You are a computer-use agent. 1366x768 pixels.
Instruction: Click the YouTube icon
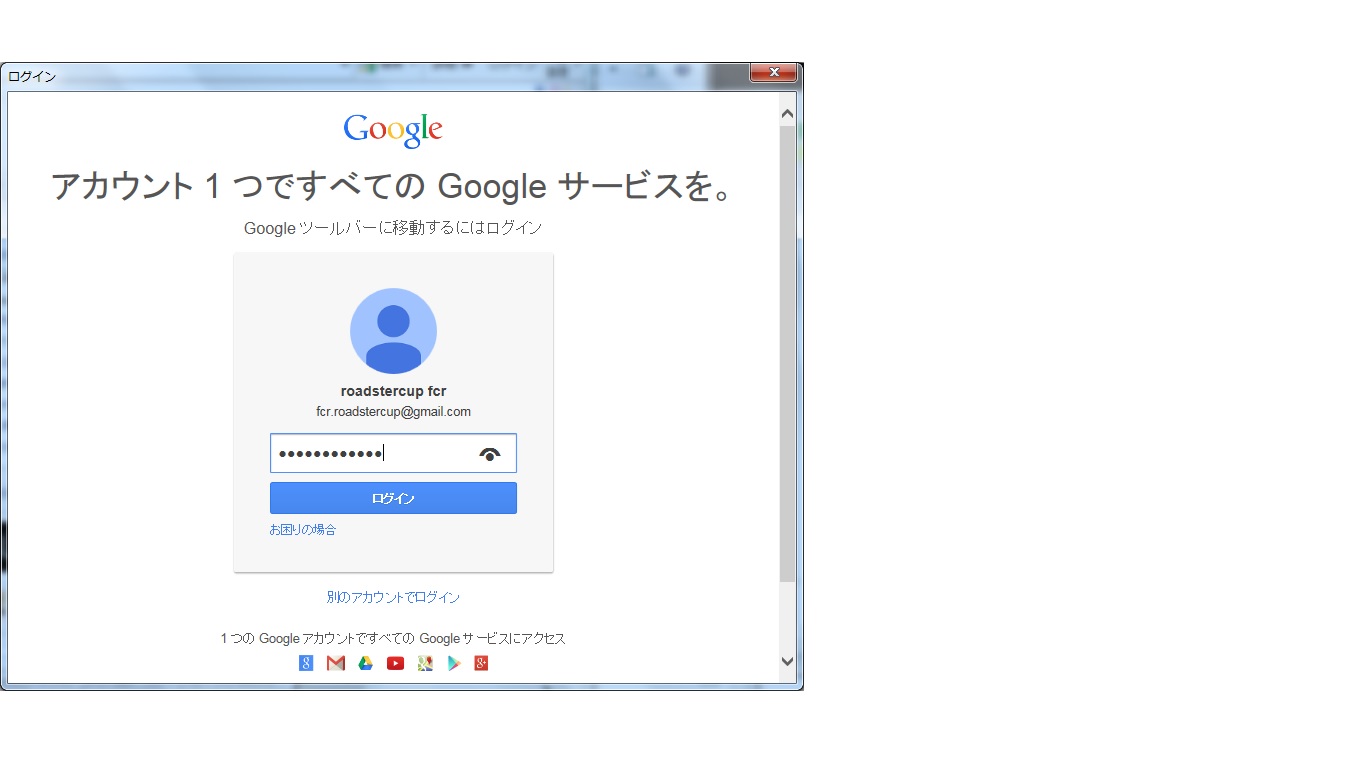[395, 663]
